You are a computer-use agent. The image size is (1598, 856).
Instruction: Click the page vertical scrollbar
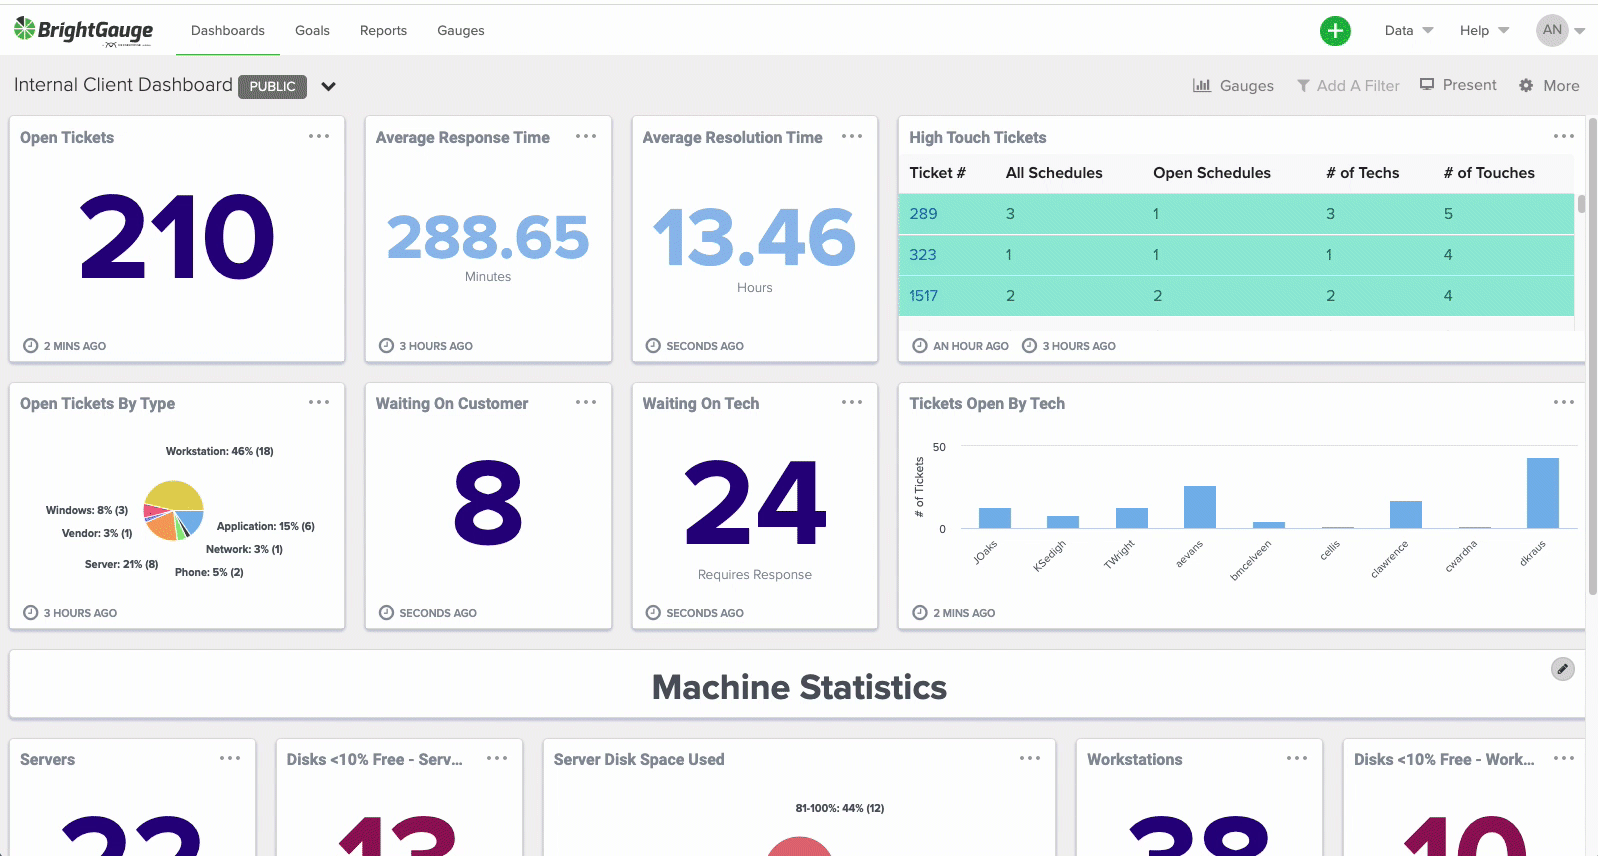click(x=1593, y=355)
